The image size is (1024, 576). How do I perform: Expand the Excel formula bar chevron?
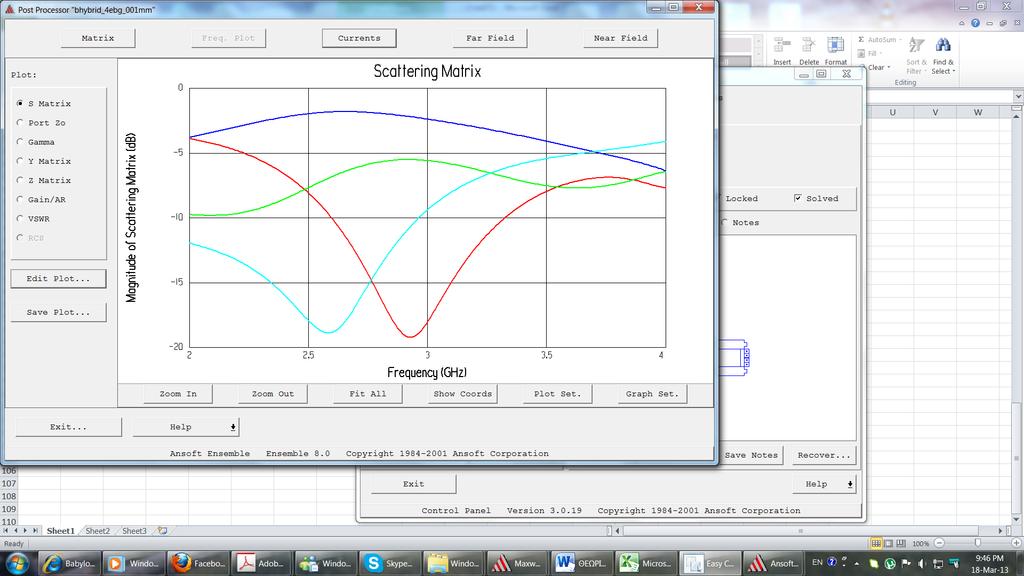click(1018, 97)
